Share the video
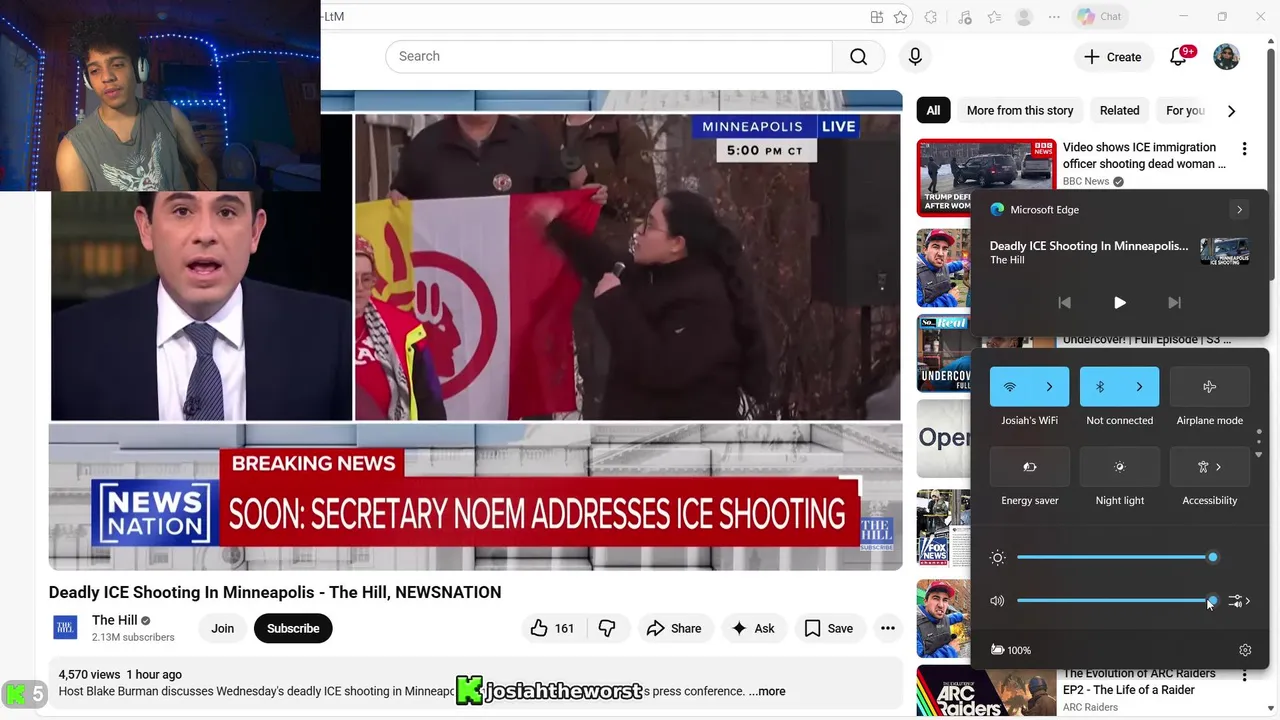1280x720 pixels. (674, 628)
